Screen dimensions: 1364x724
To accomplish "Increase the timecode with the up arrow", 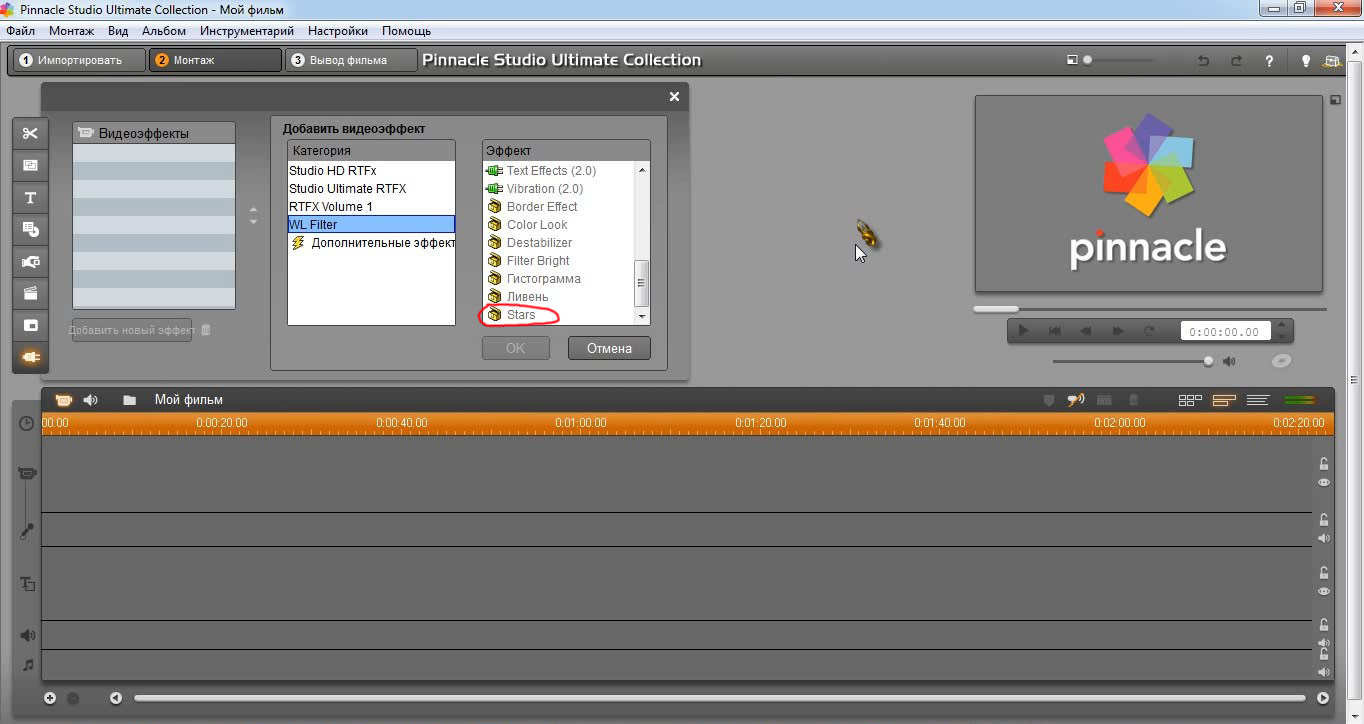I will coord(1283,325).
